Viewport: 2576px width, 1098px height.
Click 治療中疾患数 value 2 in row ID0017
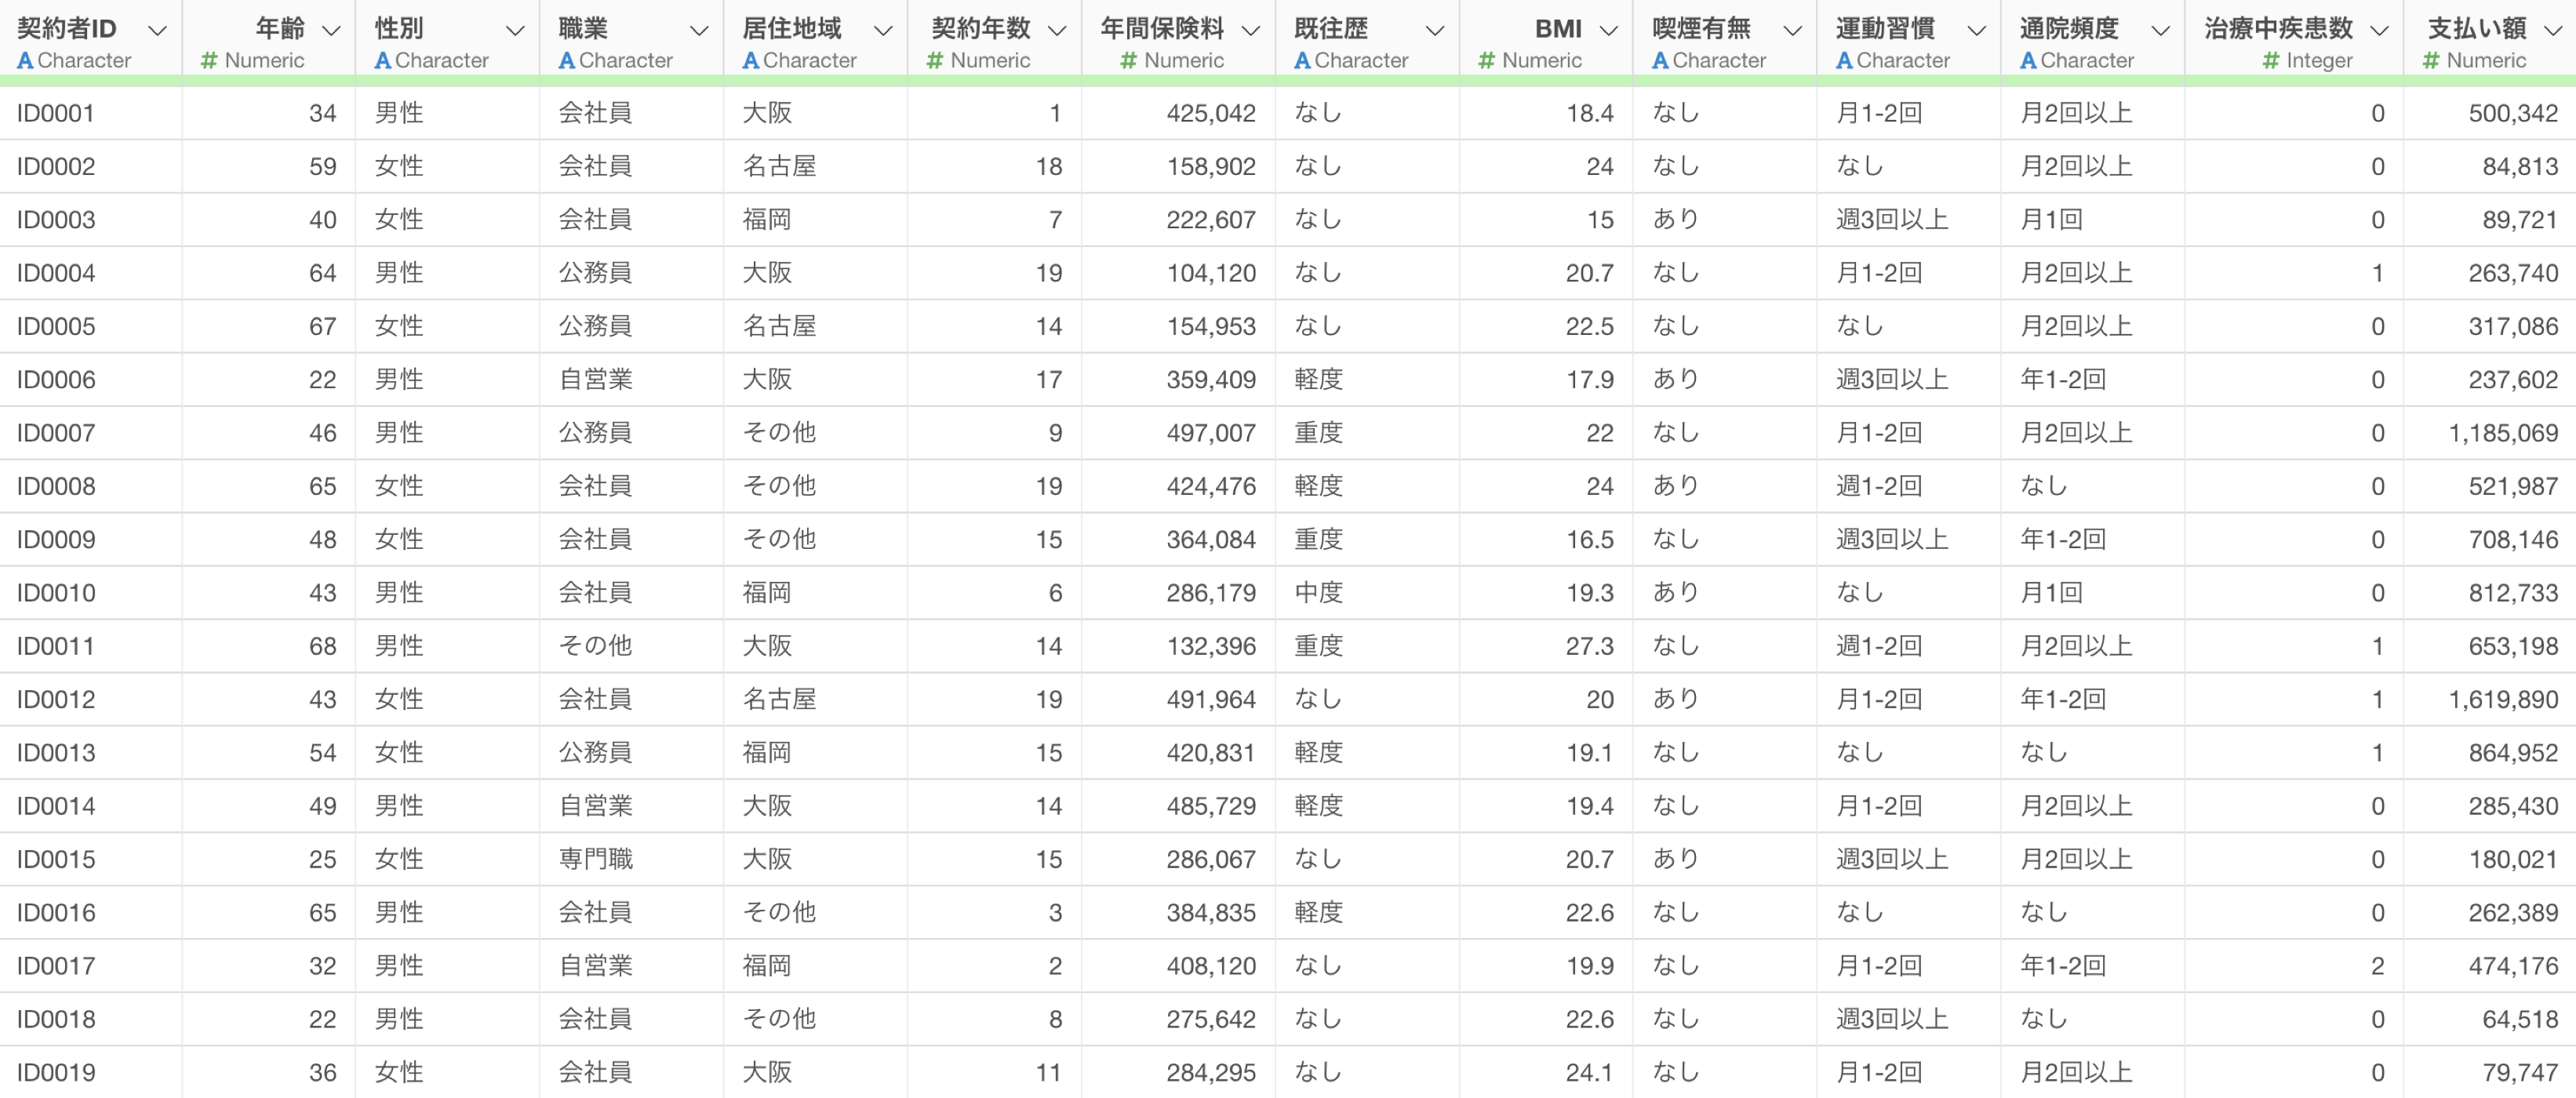pos(2377,966)
